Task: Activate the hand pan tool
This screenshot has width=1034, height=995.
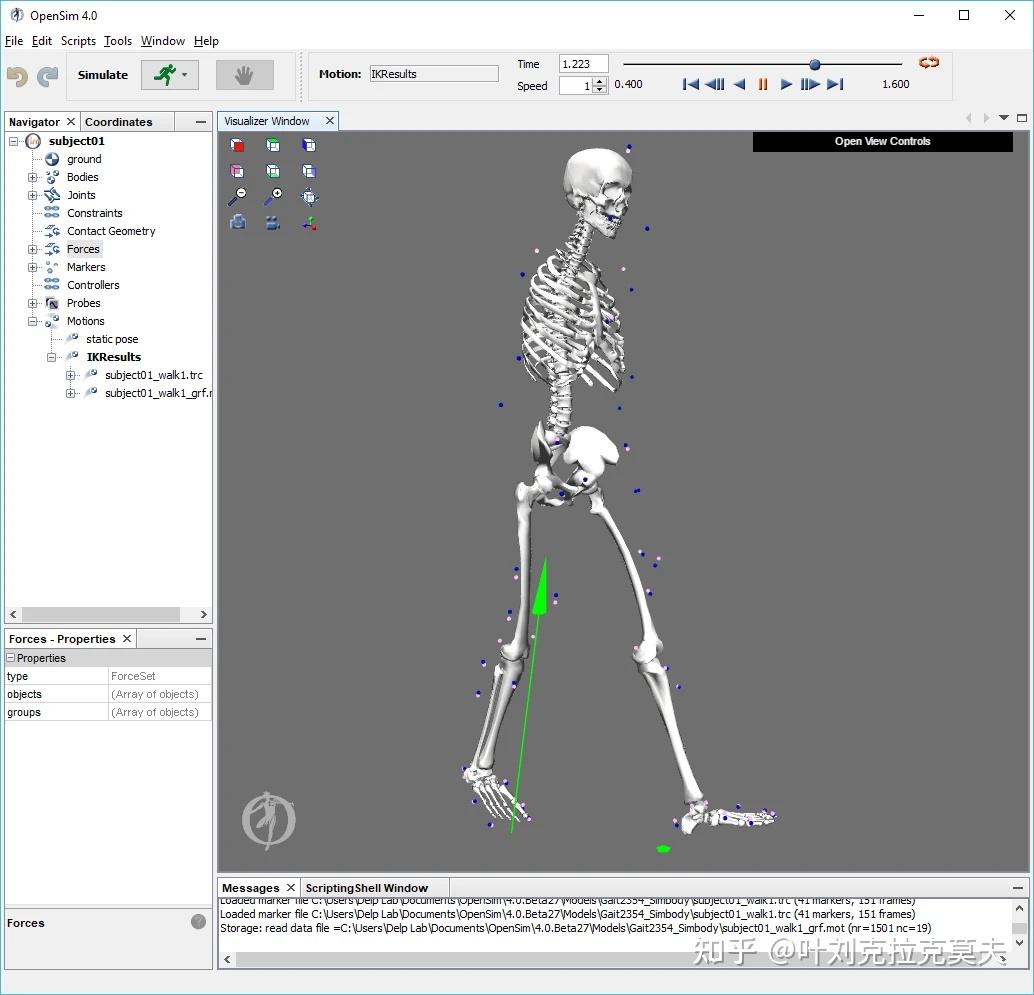Action: coord(245,74)
